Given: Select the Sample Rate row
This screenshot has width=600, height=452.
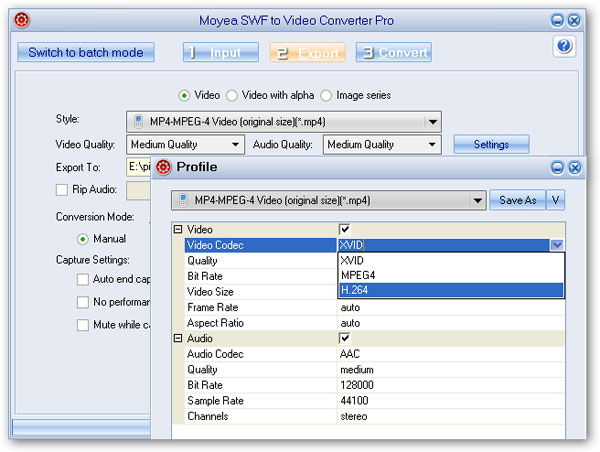Looking at the screenshot, I should point(260,401).
